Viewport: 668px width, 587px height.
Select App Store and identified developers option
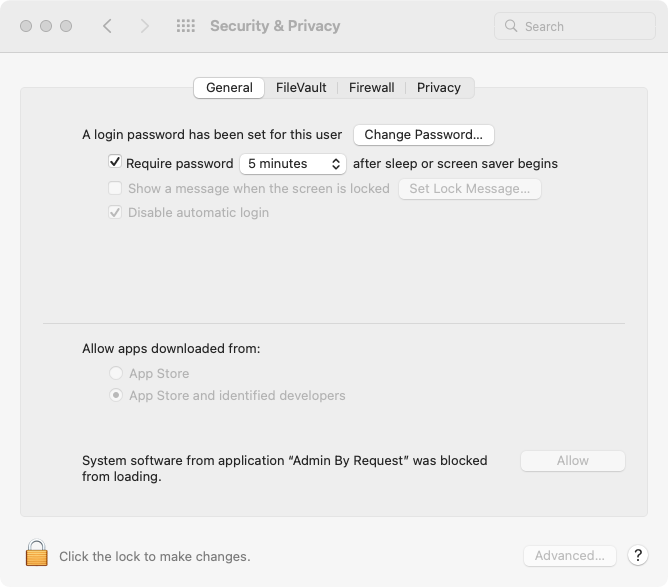[116, 395]
